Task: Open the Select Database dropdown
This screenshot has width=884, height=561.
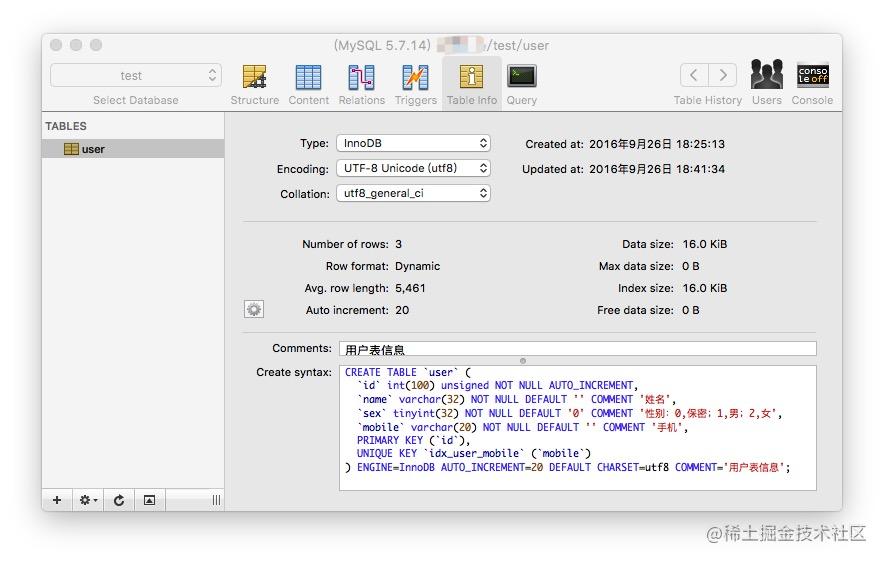Action: click(136, 76)
